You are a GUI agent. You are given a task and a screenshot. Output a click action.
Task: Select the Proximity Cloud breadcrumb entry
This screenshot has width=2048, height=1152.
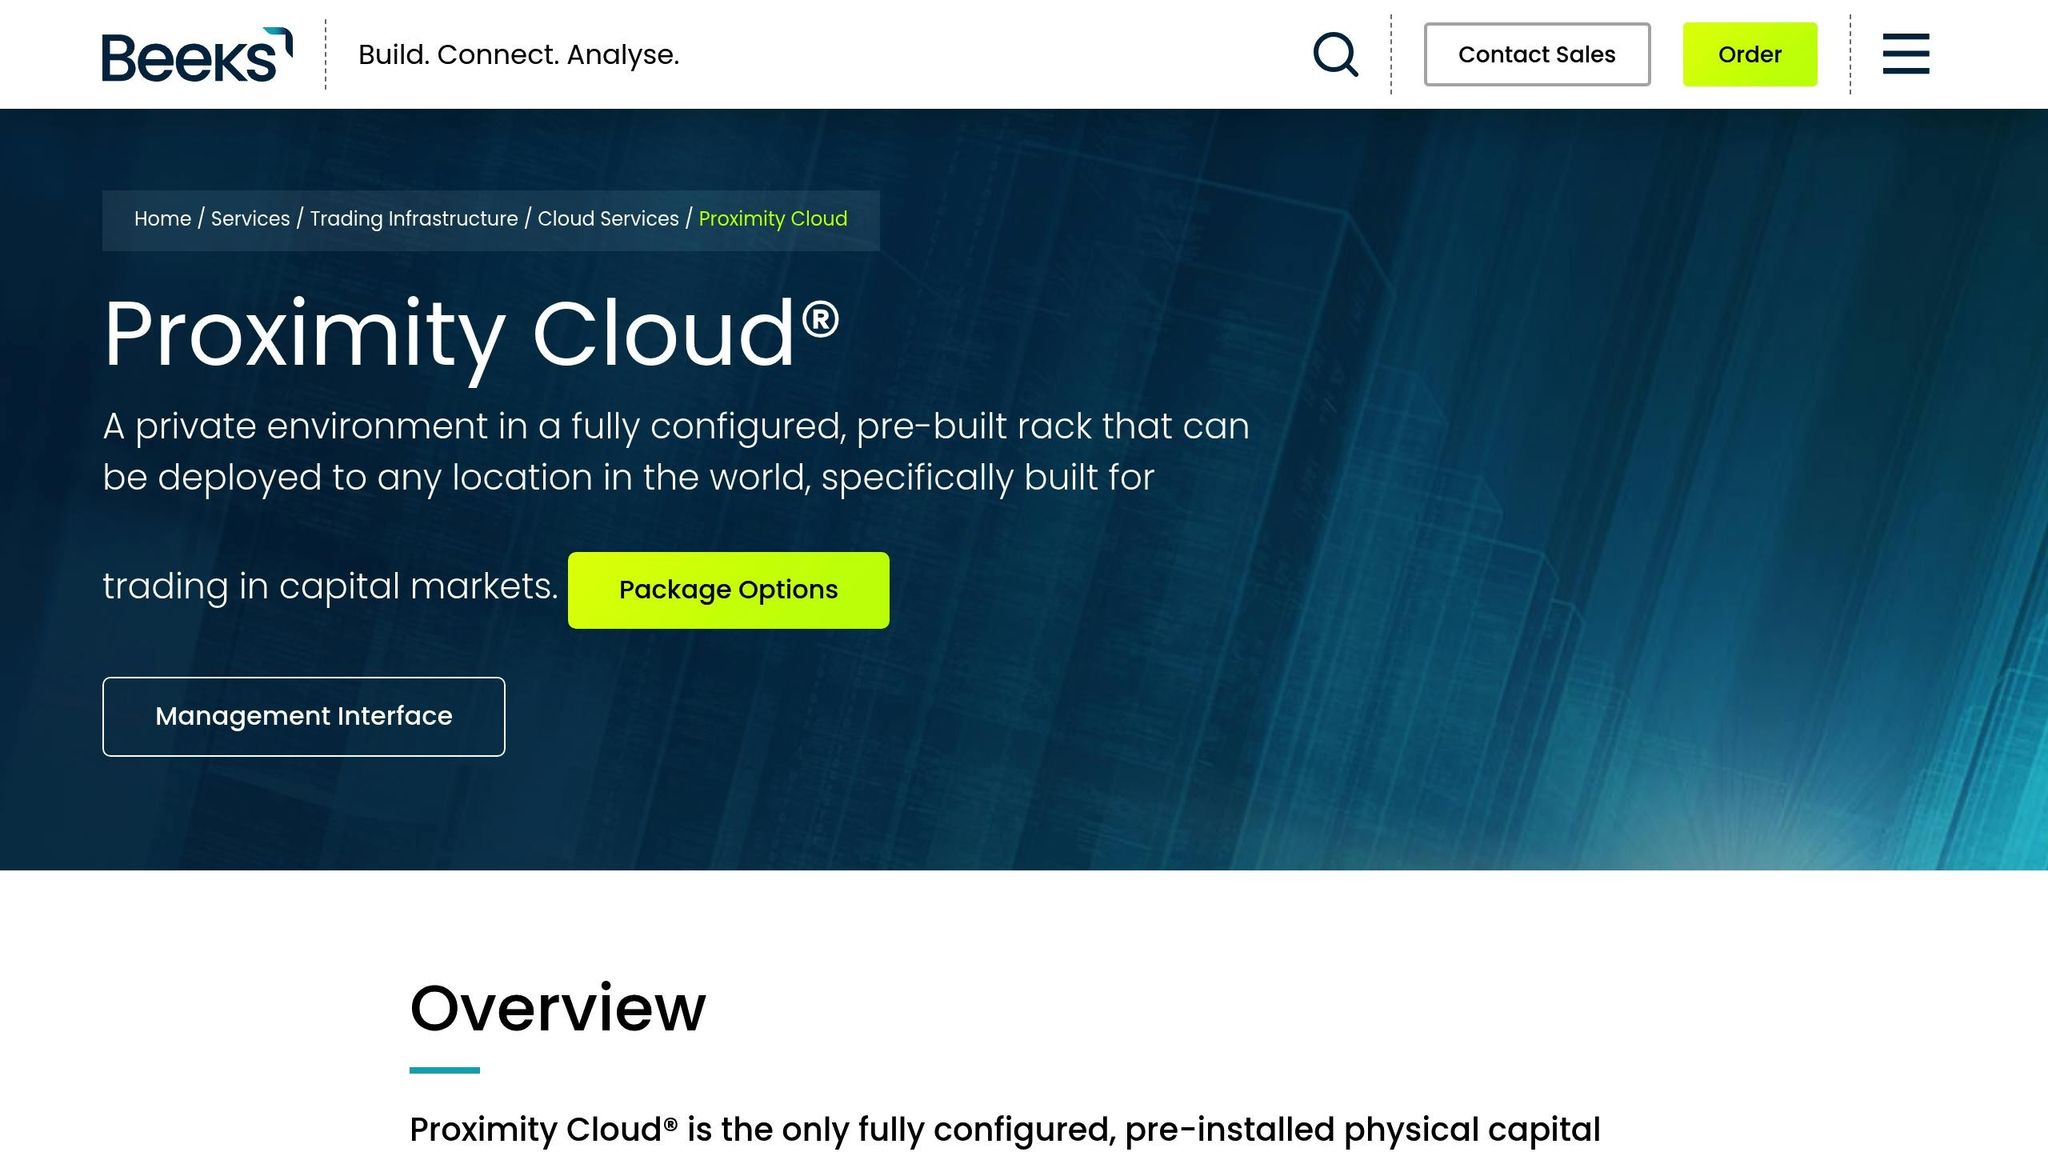pos(773,218)
